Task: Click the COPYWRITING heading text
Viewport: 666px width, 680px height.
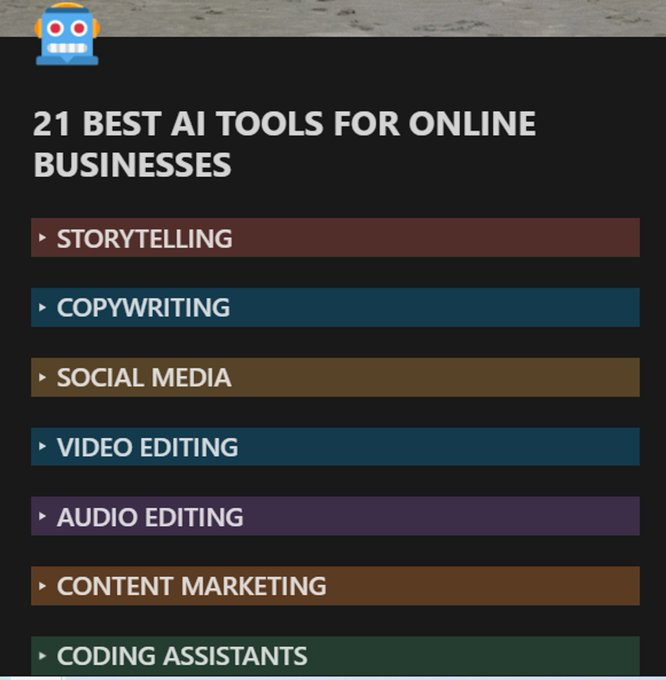Action: click(x=144, y=308)
